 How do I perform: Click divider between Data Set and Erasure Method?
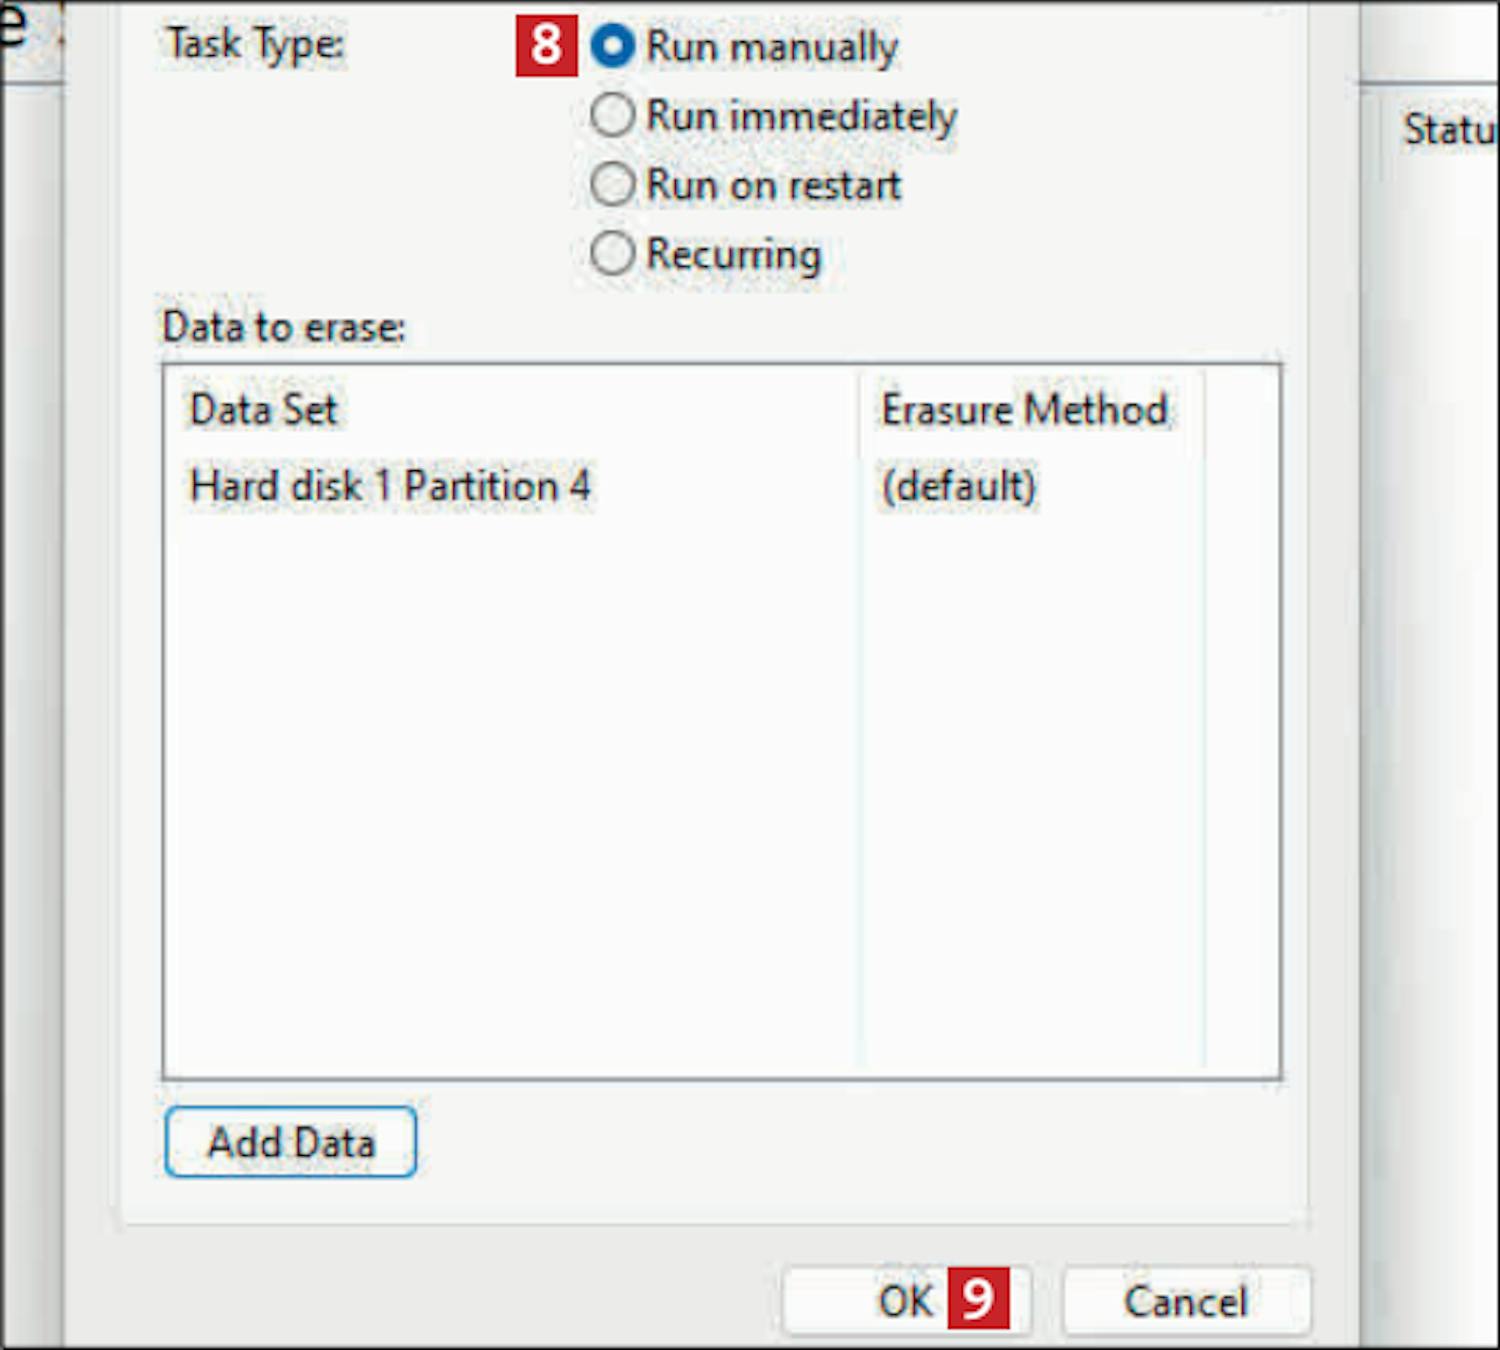tap(860, 410)
